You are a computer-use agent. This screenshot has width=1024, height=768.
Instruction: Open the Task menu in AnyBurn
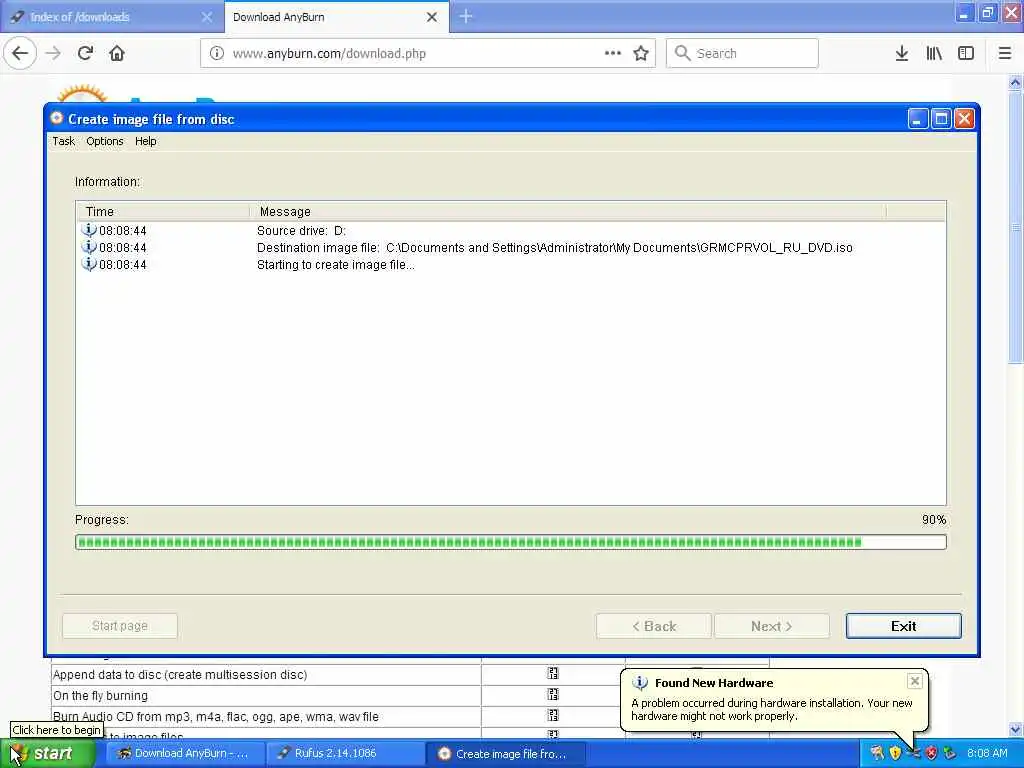coord(63,141)
